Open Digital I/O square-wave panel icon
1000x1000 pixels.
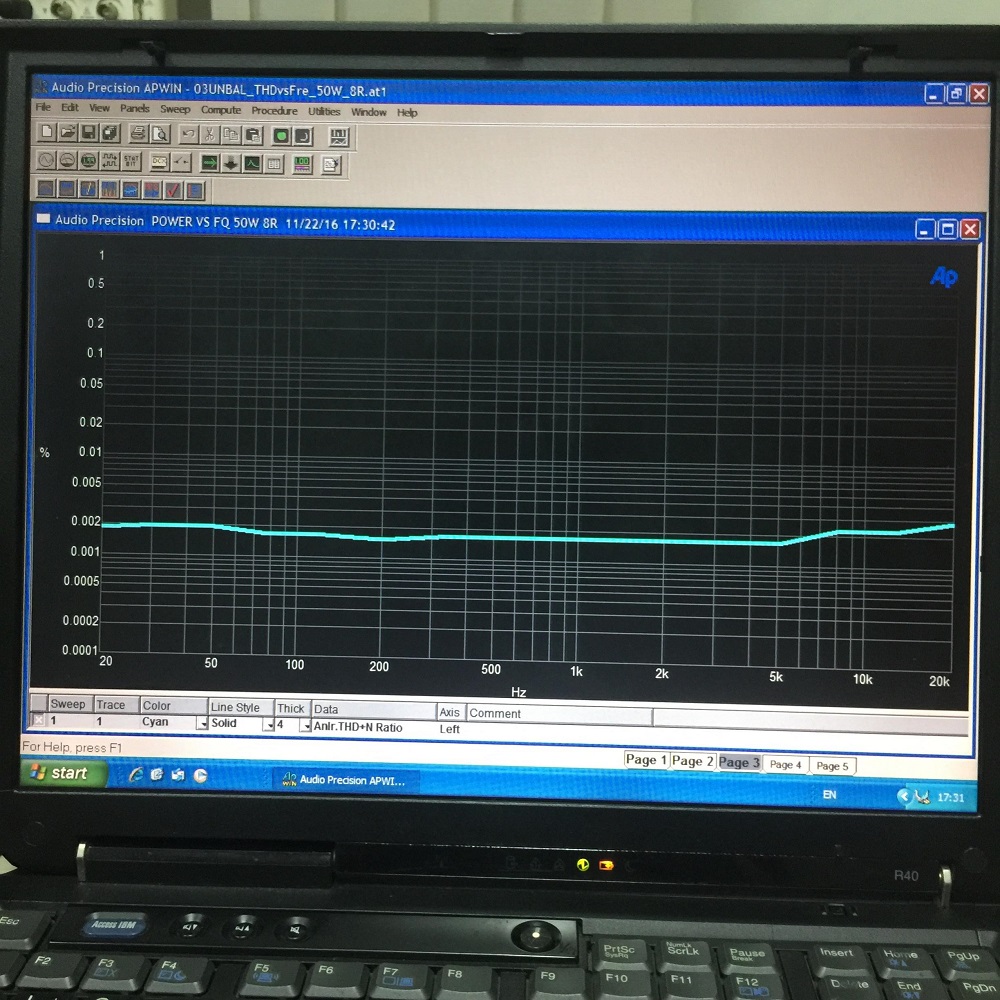[x=110, y=161]
